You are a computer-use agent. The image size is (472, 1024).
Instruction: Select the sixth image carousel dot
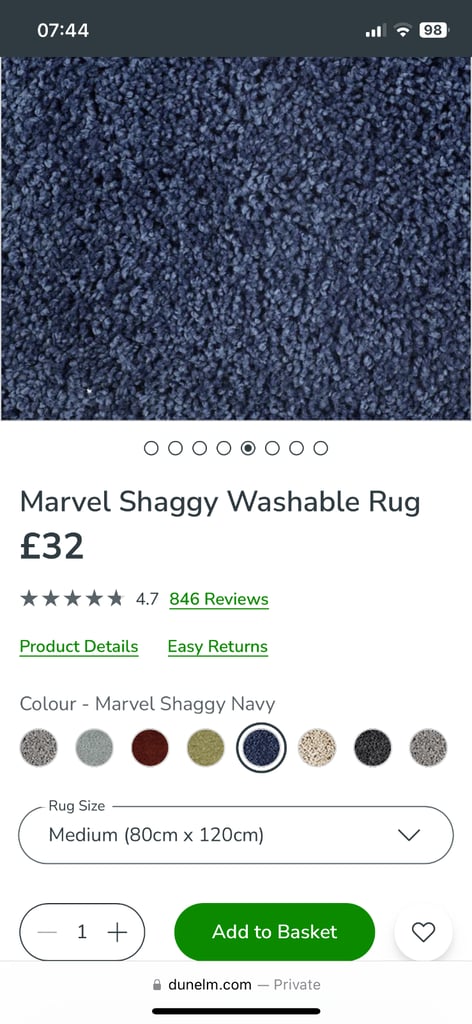(x=272, y=448)
